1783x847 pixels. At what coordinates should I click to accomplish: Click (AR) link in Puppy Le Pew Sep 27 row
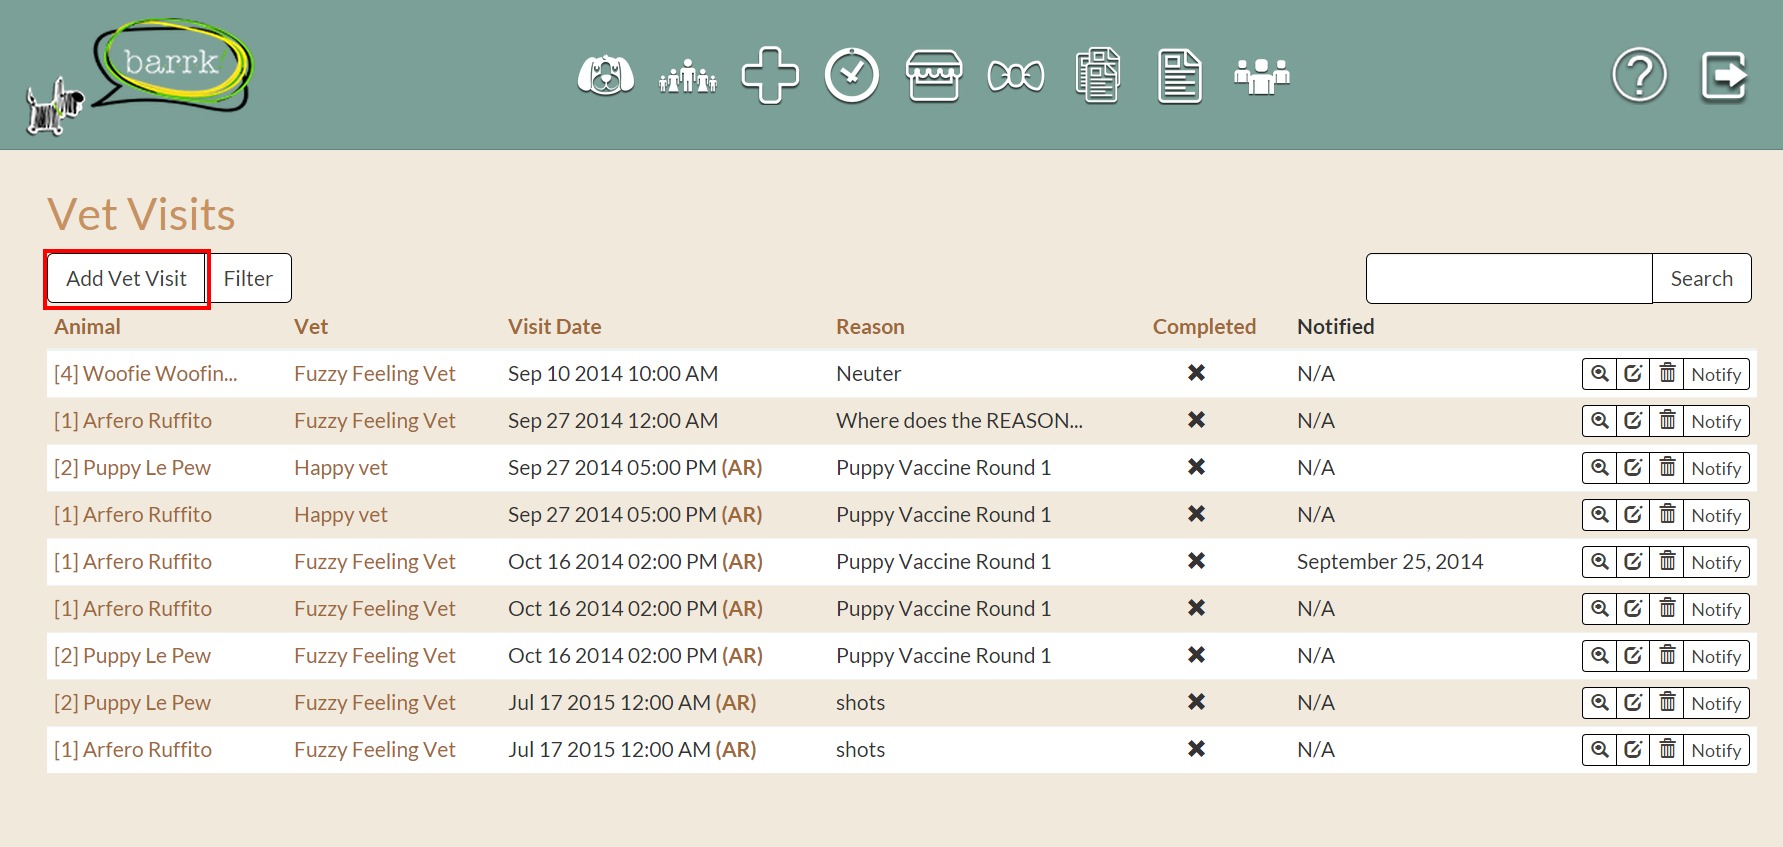[742, 468]
